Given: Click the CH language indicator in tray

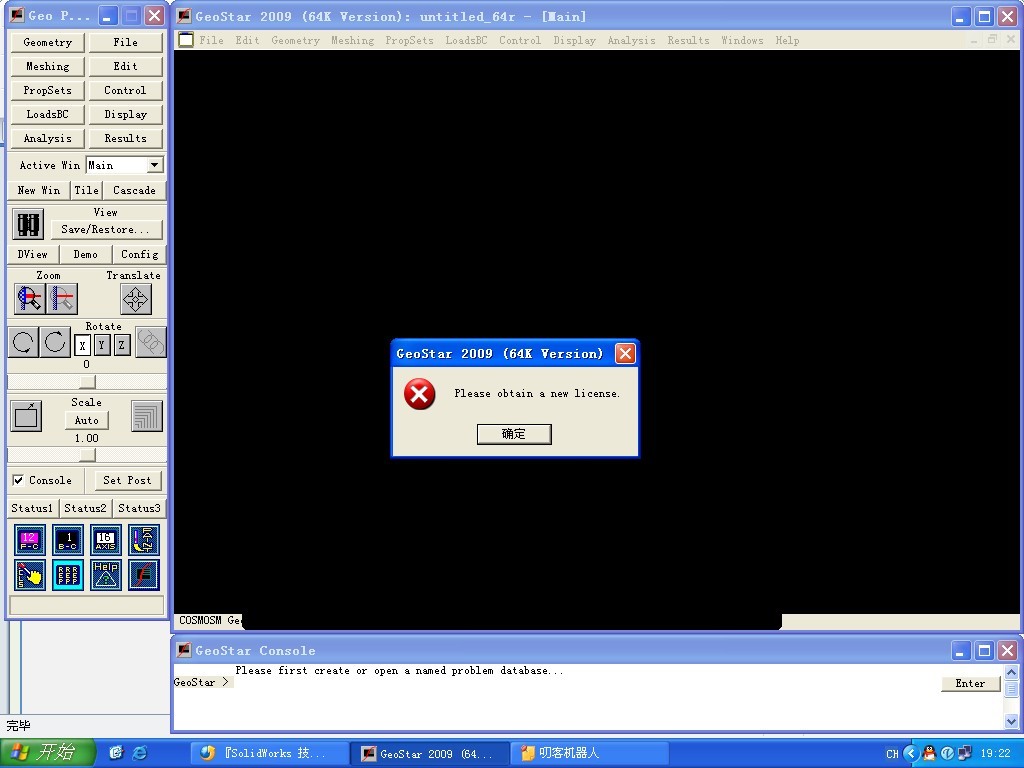Looking at the screenshot, I should [x=892, y=754].
